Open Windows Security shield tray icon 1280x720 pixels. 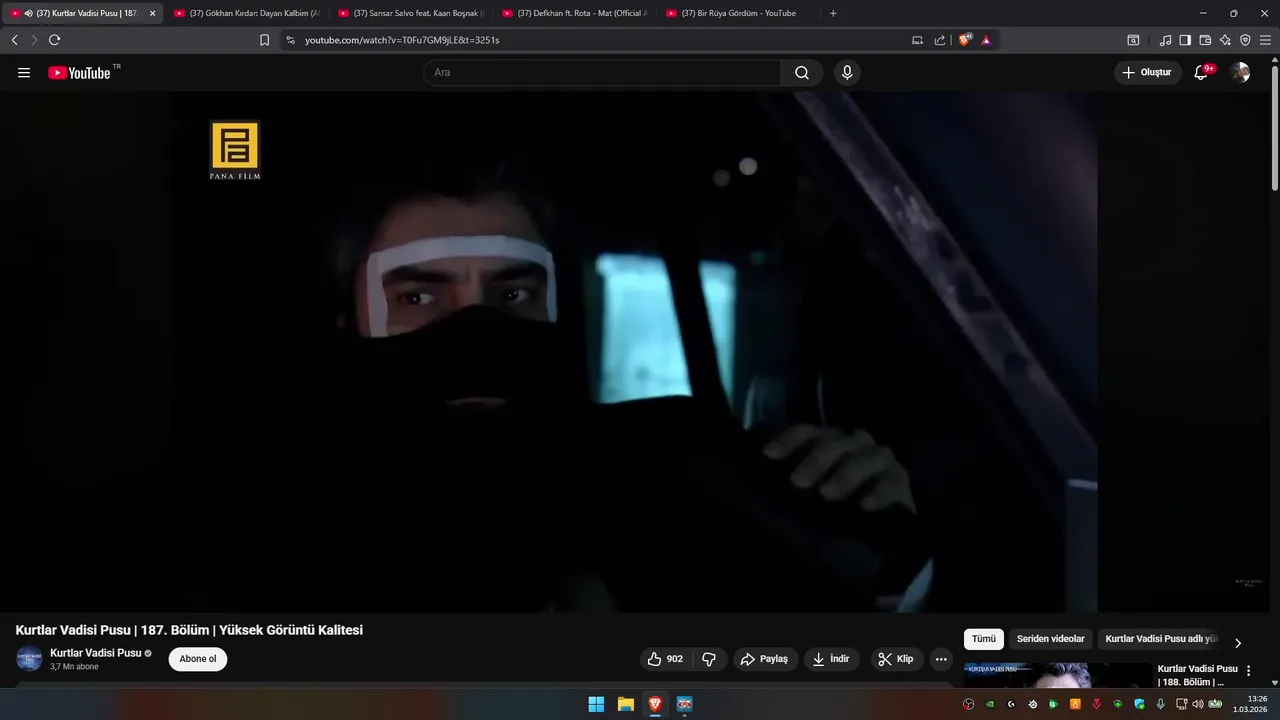tap(1139, 704)
